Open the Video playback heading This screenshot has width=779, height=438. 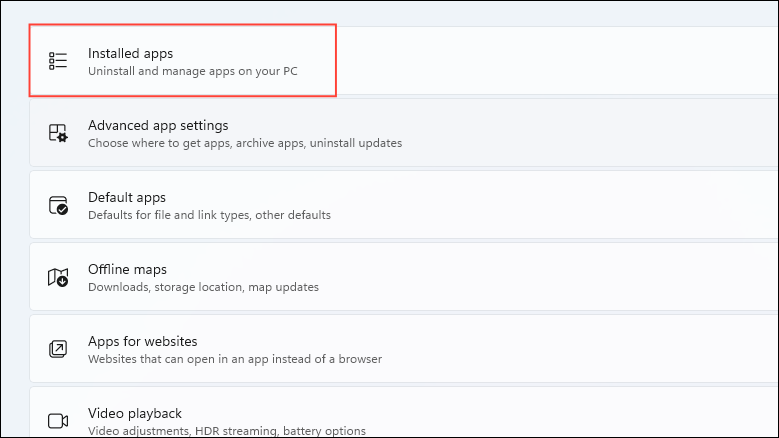135,413
